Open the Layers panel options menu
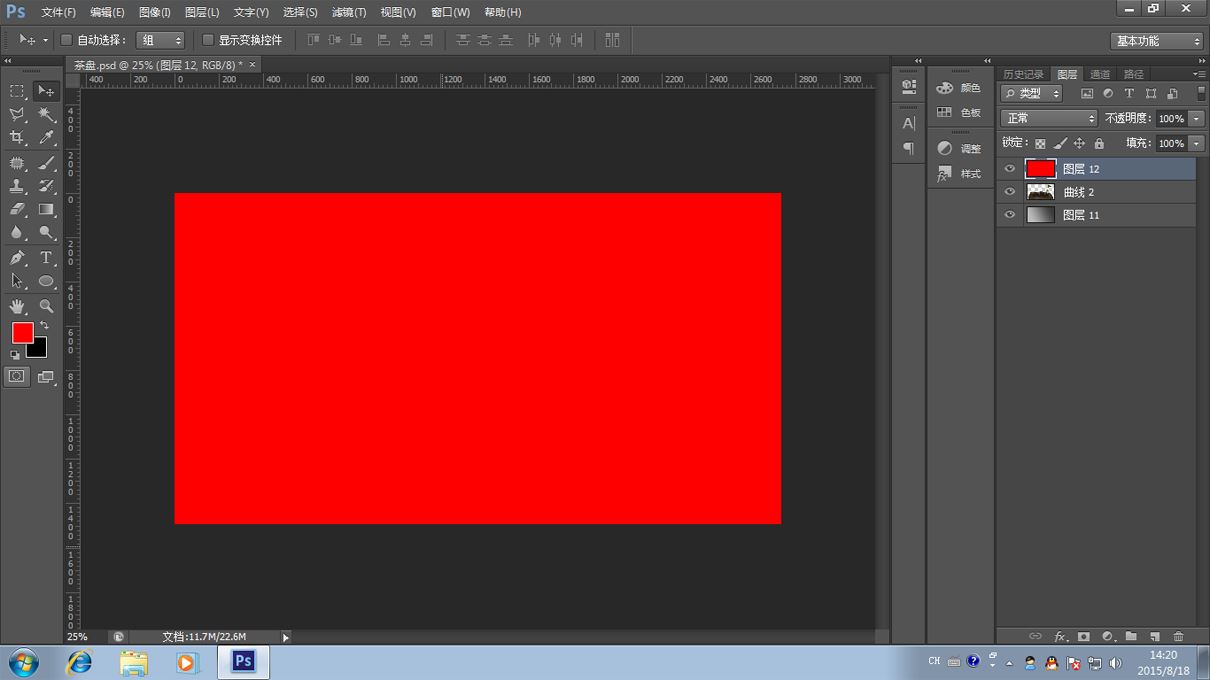Image resolution: width=1210 pixels, height=680 pixels. point(1199,74)
